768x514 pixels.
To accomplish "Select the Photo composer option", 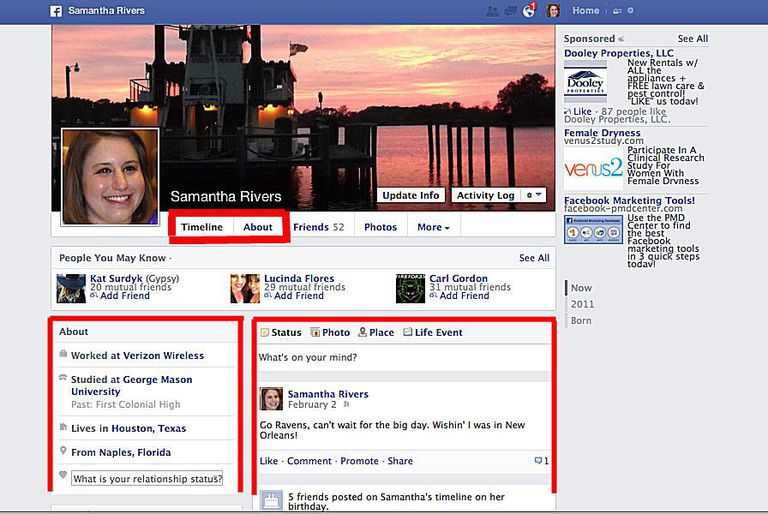I will point(330,332).
